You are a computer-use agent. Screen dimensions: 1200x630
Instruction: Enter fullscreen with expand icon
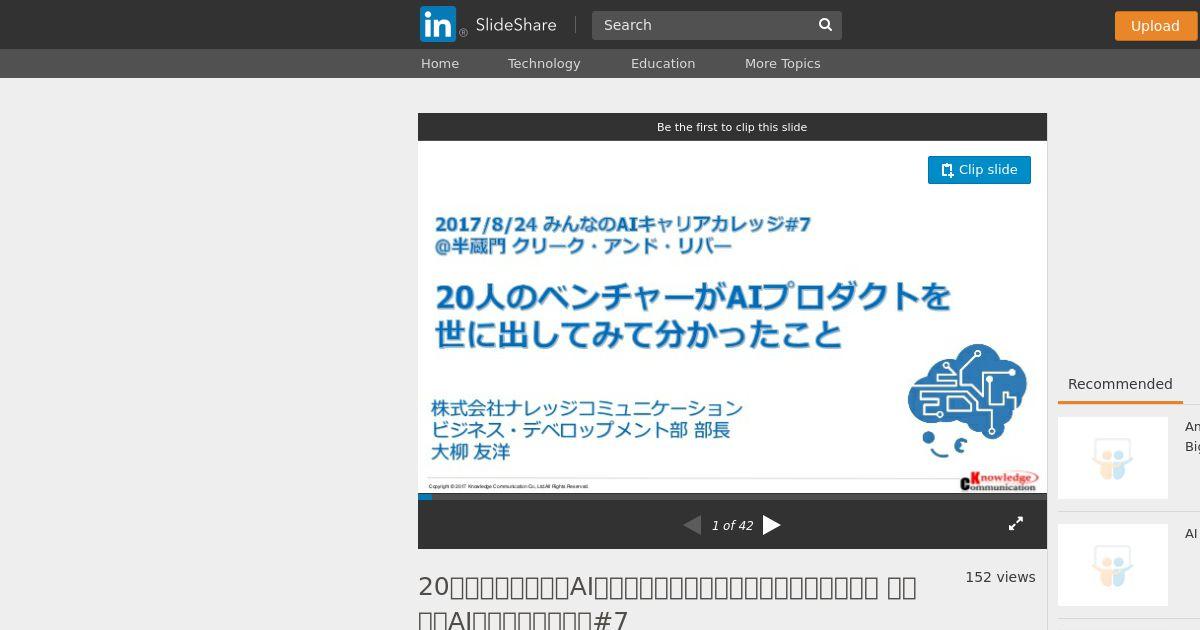click(1016, 524)
